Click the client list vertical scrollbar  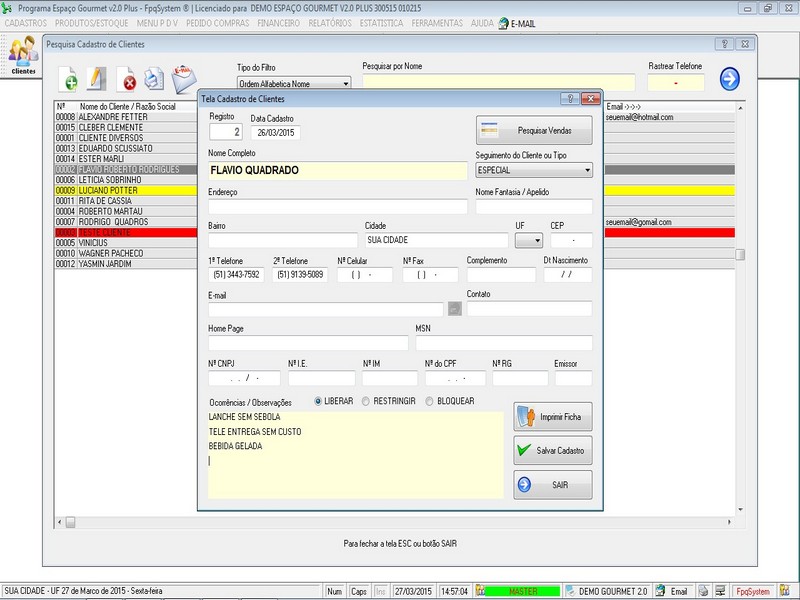[740, 255]
